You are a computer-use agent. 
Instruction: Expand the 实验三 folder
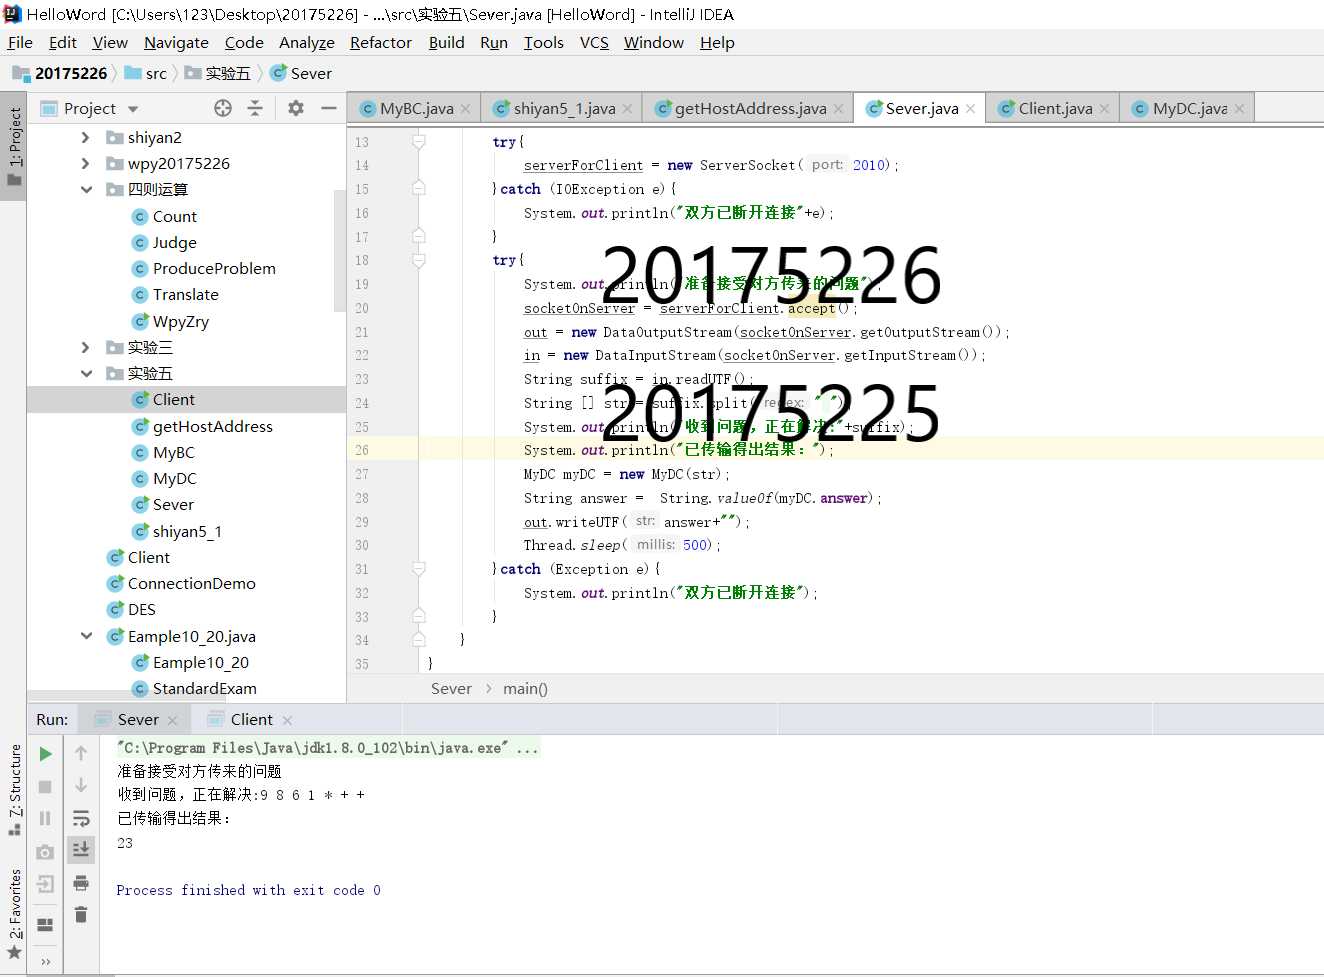(x=86, y=347)
